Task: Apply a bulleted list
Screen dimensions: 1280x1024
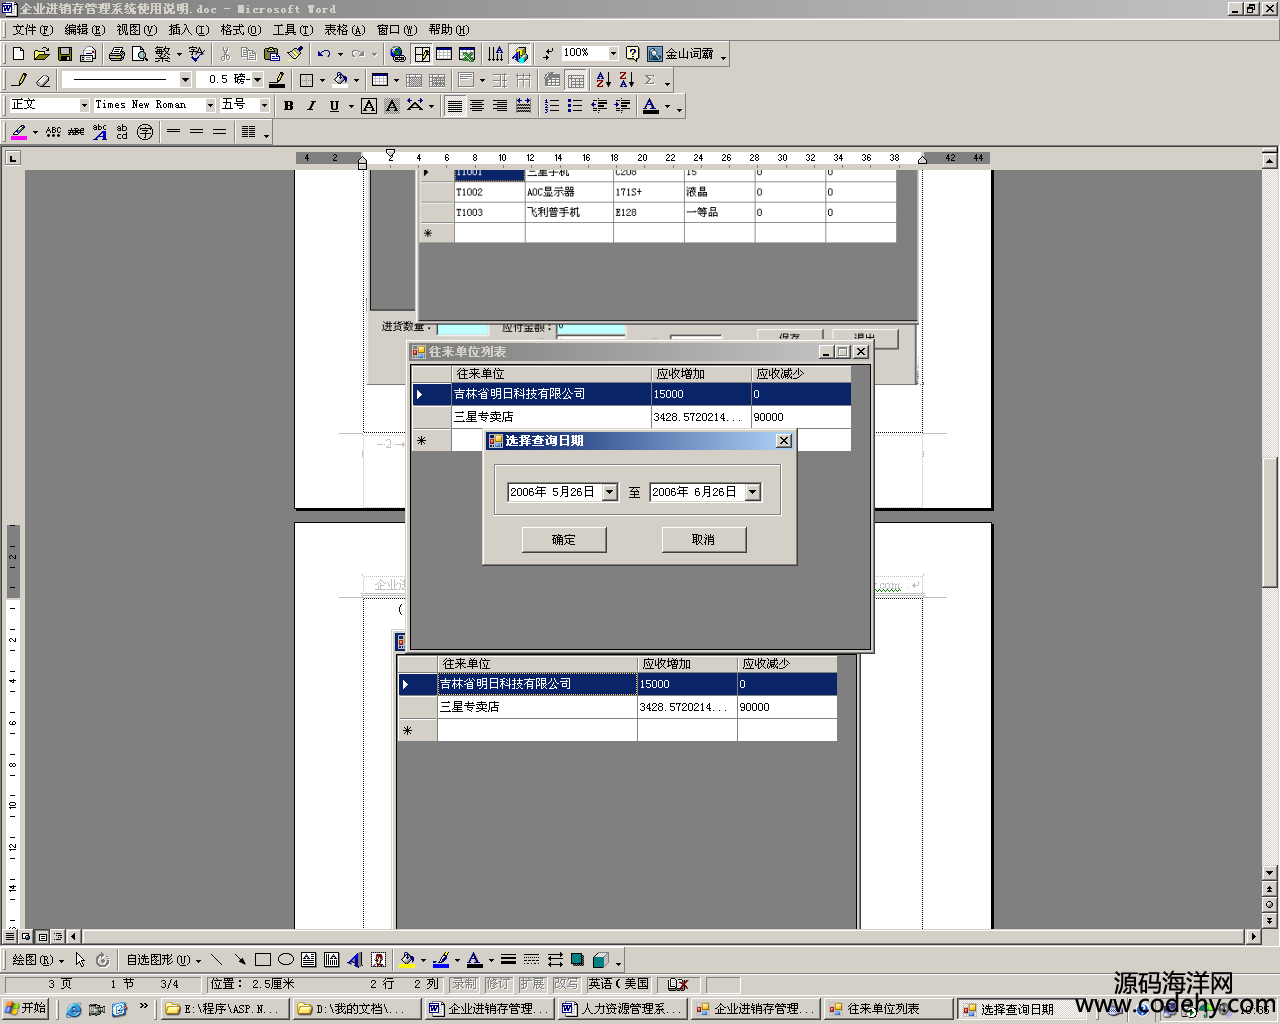Action: 575,106
